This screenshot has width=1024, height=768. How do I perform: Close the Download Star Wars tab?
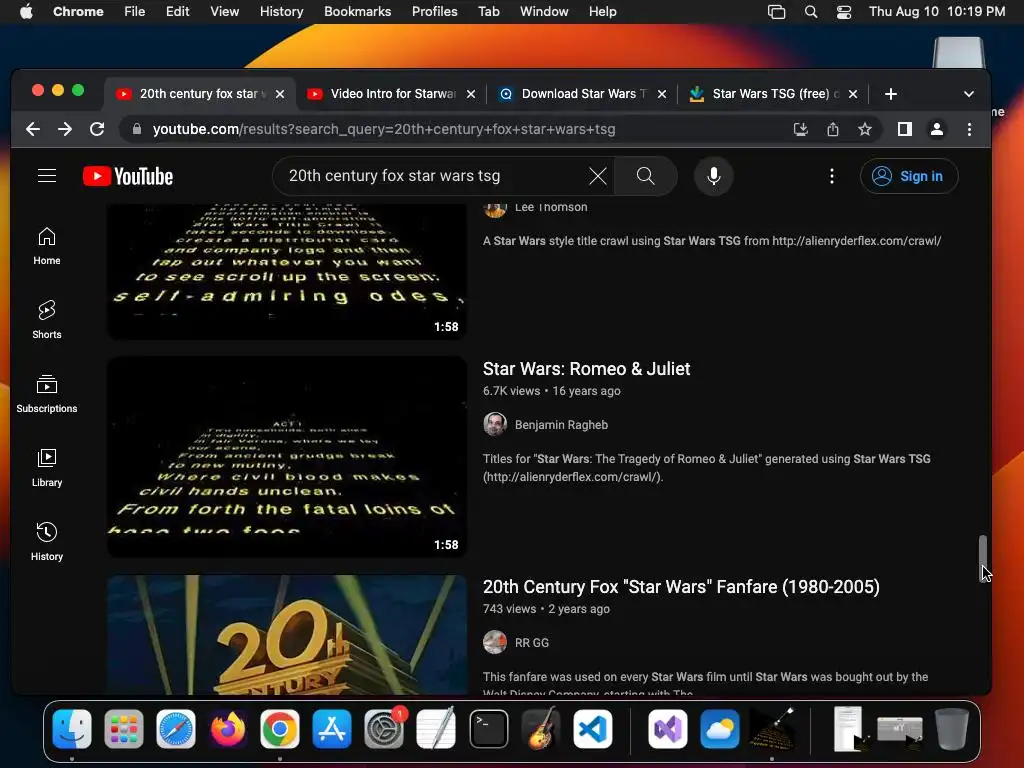662,94
